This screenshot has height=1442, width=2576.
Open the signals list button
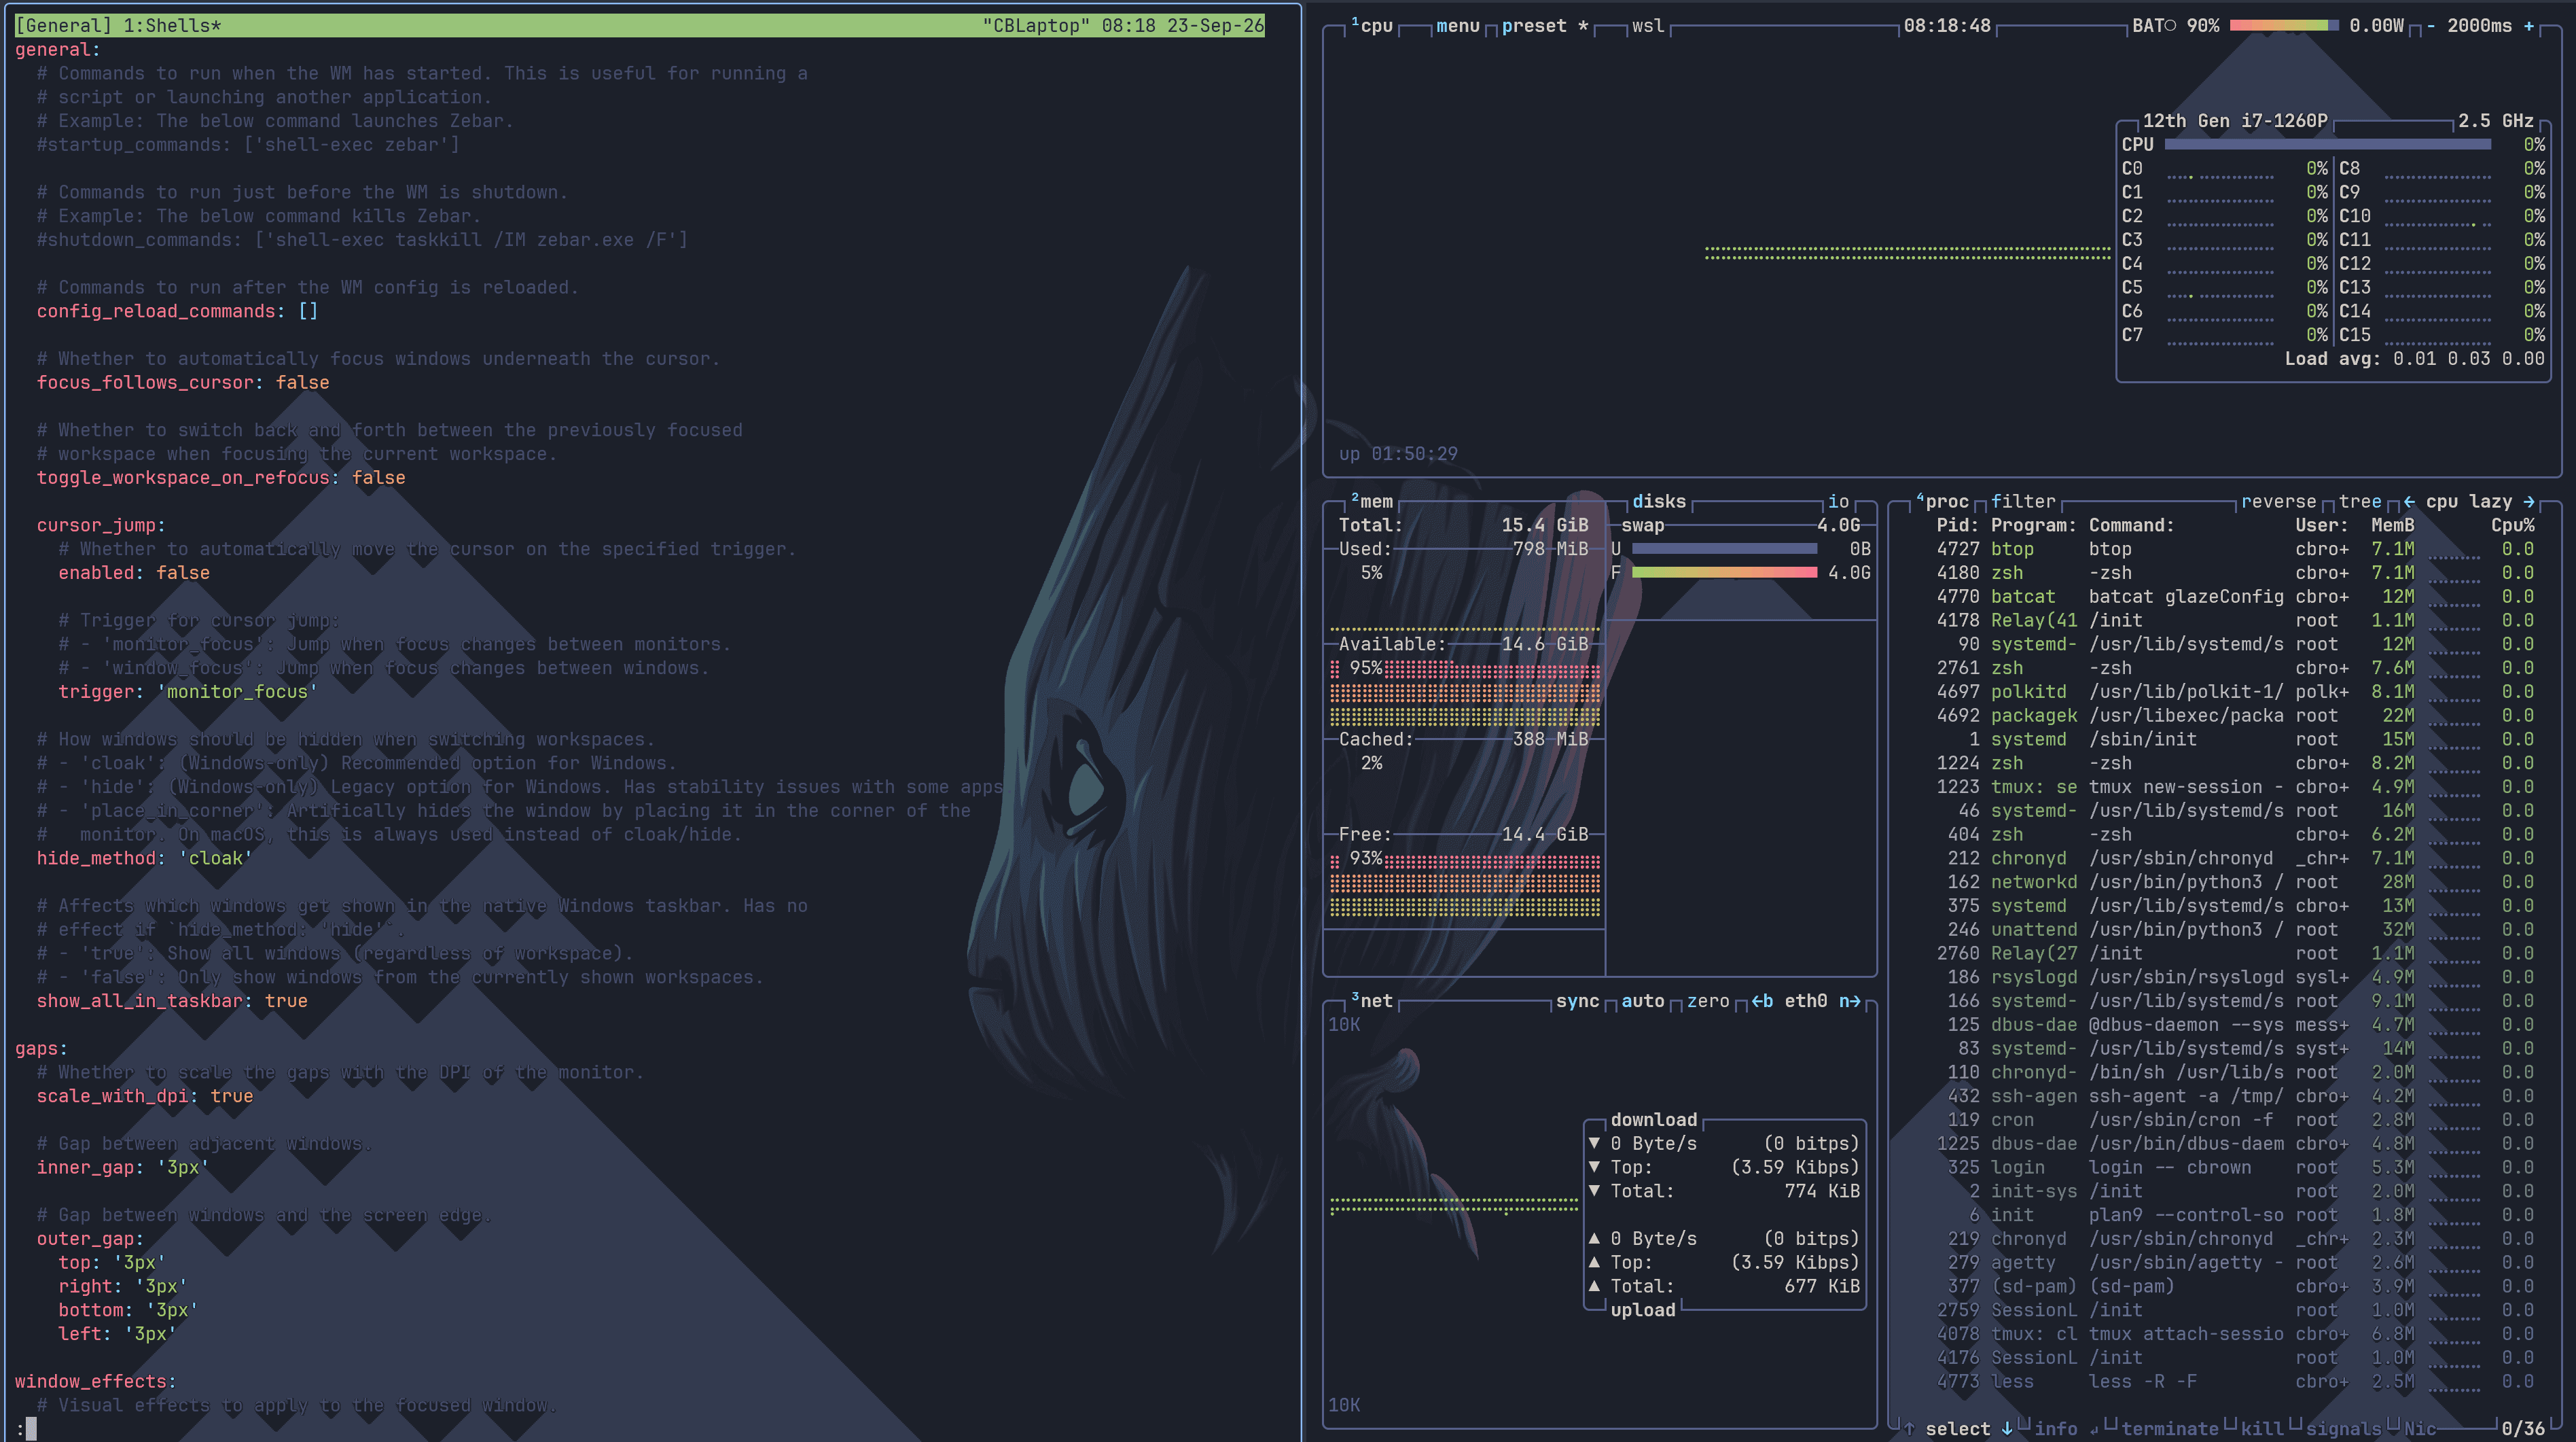point(2343,1428)
